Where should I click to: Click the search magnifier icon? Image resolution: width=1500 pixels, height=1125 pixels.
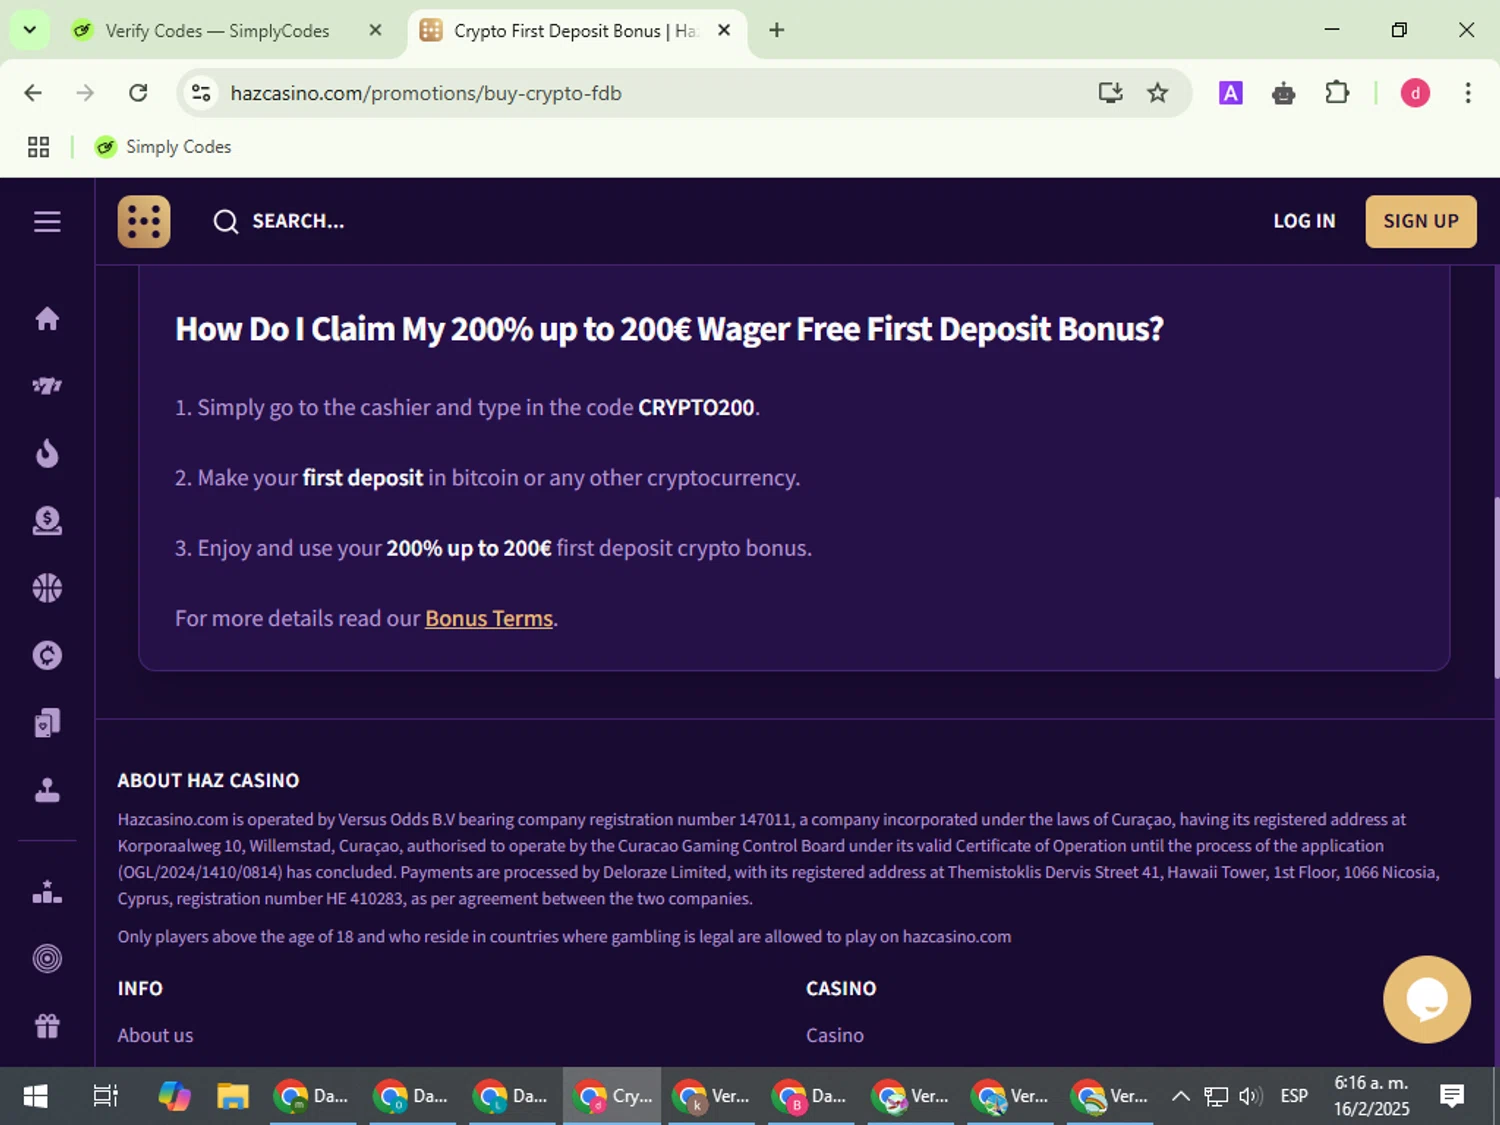point(226,221)
